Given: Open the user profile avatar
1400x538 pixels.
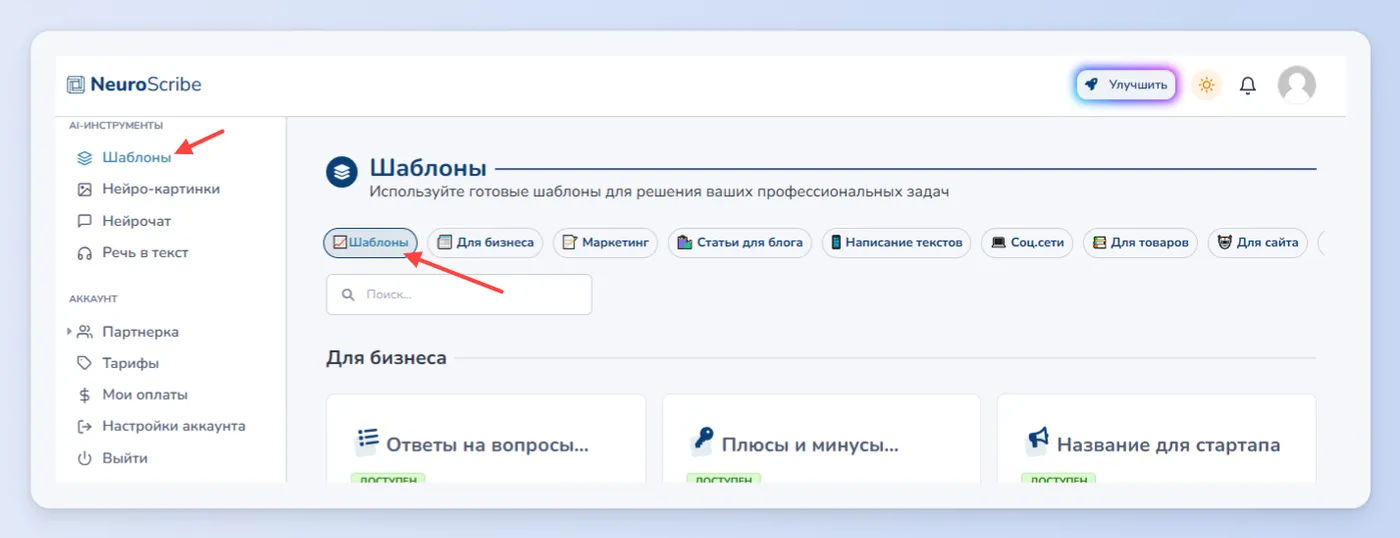Looking at the screenshot, I should pyautogui.click(x=1297, y=85).
